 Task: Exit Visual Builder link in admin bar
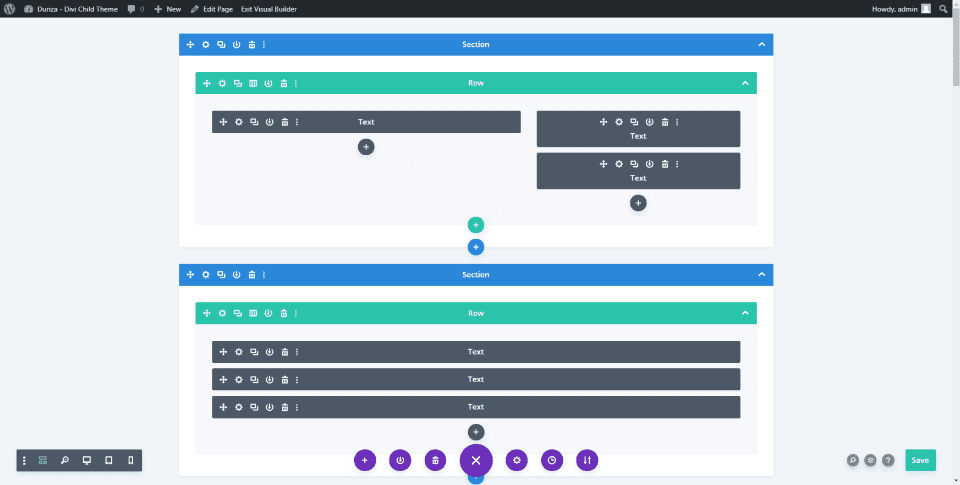click(x=269, y=9)
